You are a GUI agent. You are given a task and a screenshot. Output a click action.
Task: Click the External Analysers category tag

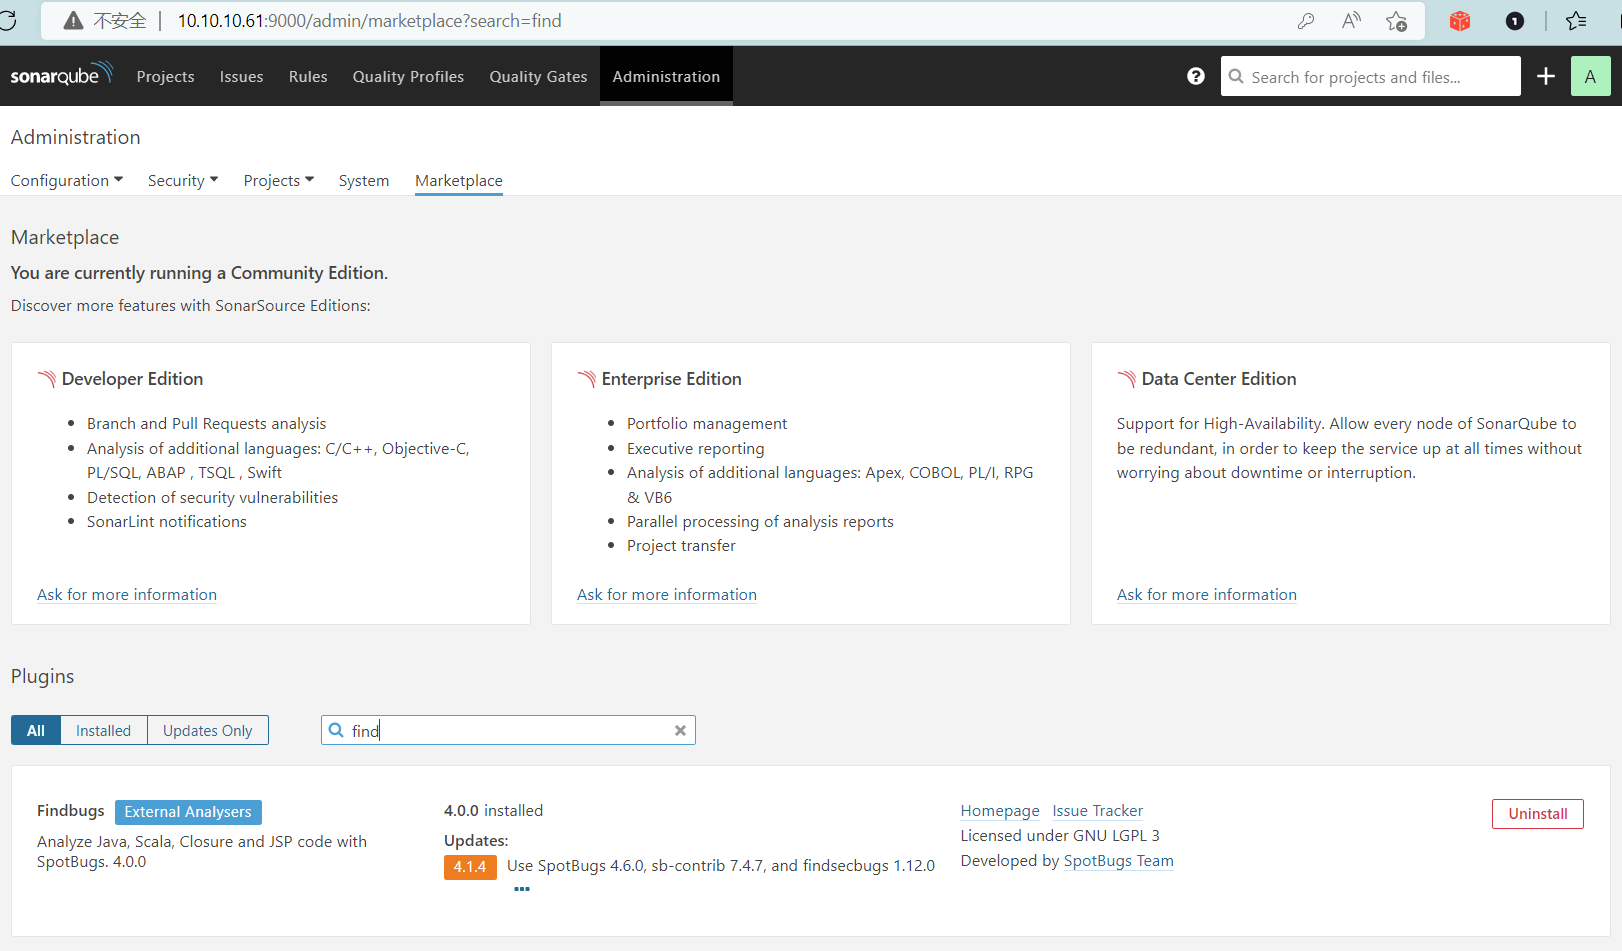point(188,812)
